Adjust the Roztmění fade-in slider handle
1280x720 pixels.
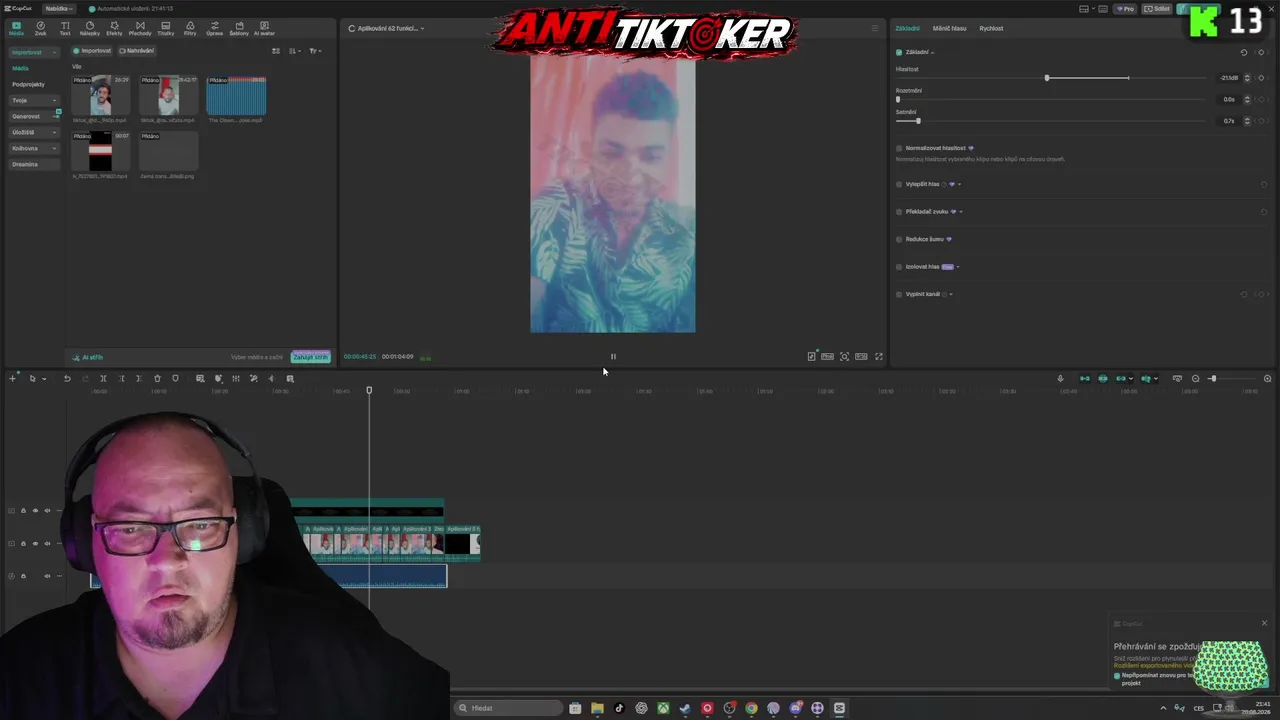[898, 99]
